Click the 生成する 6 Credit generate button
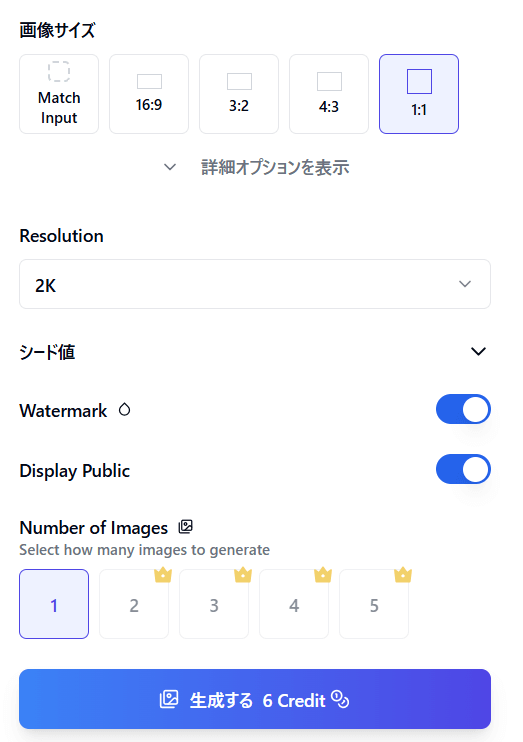The width and height of the screenshot is (523, 742). coord(255,699)
